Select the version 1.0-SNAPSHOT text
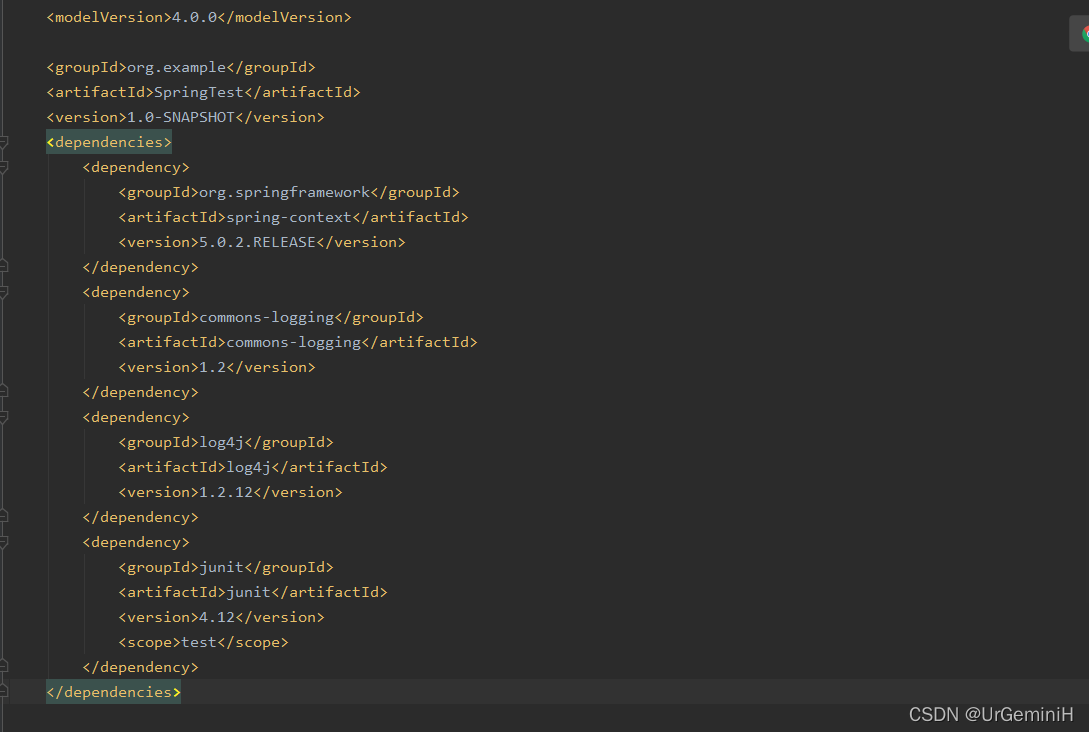Viewport: 1089px width, 732px height. click(177, 116)
